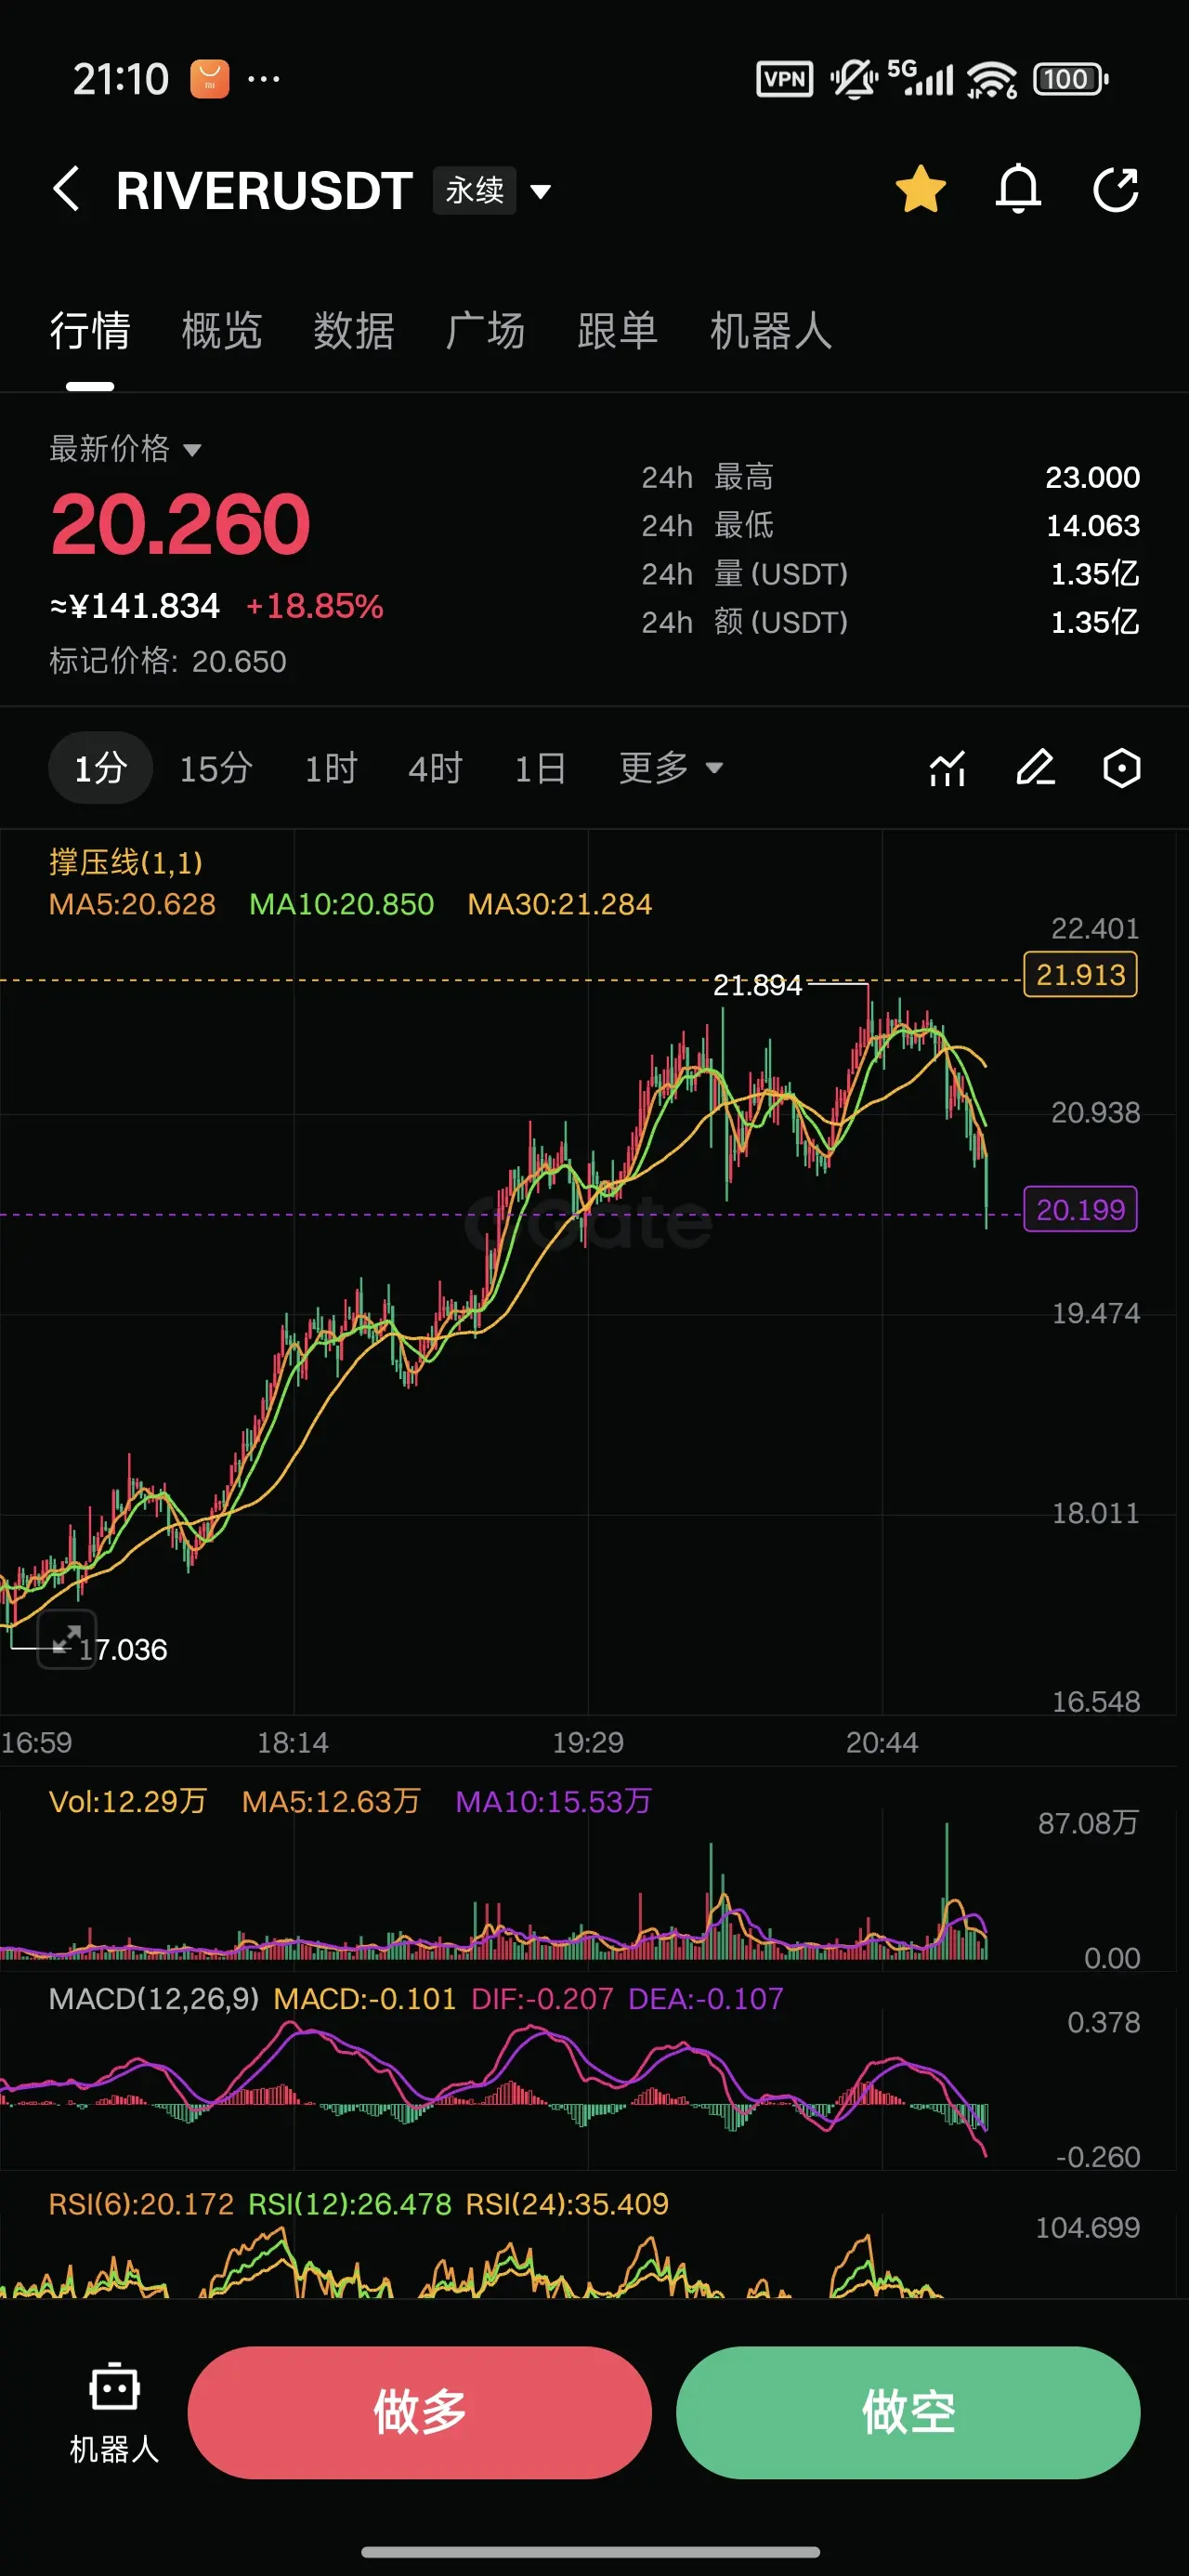Viewport: 1189px width, 2576px height.
Task: Tap the latest price 20.260
Action: pyautogui.click(x=180, y=524)
